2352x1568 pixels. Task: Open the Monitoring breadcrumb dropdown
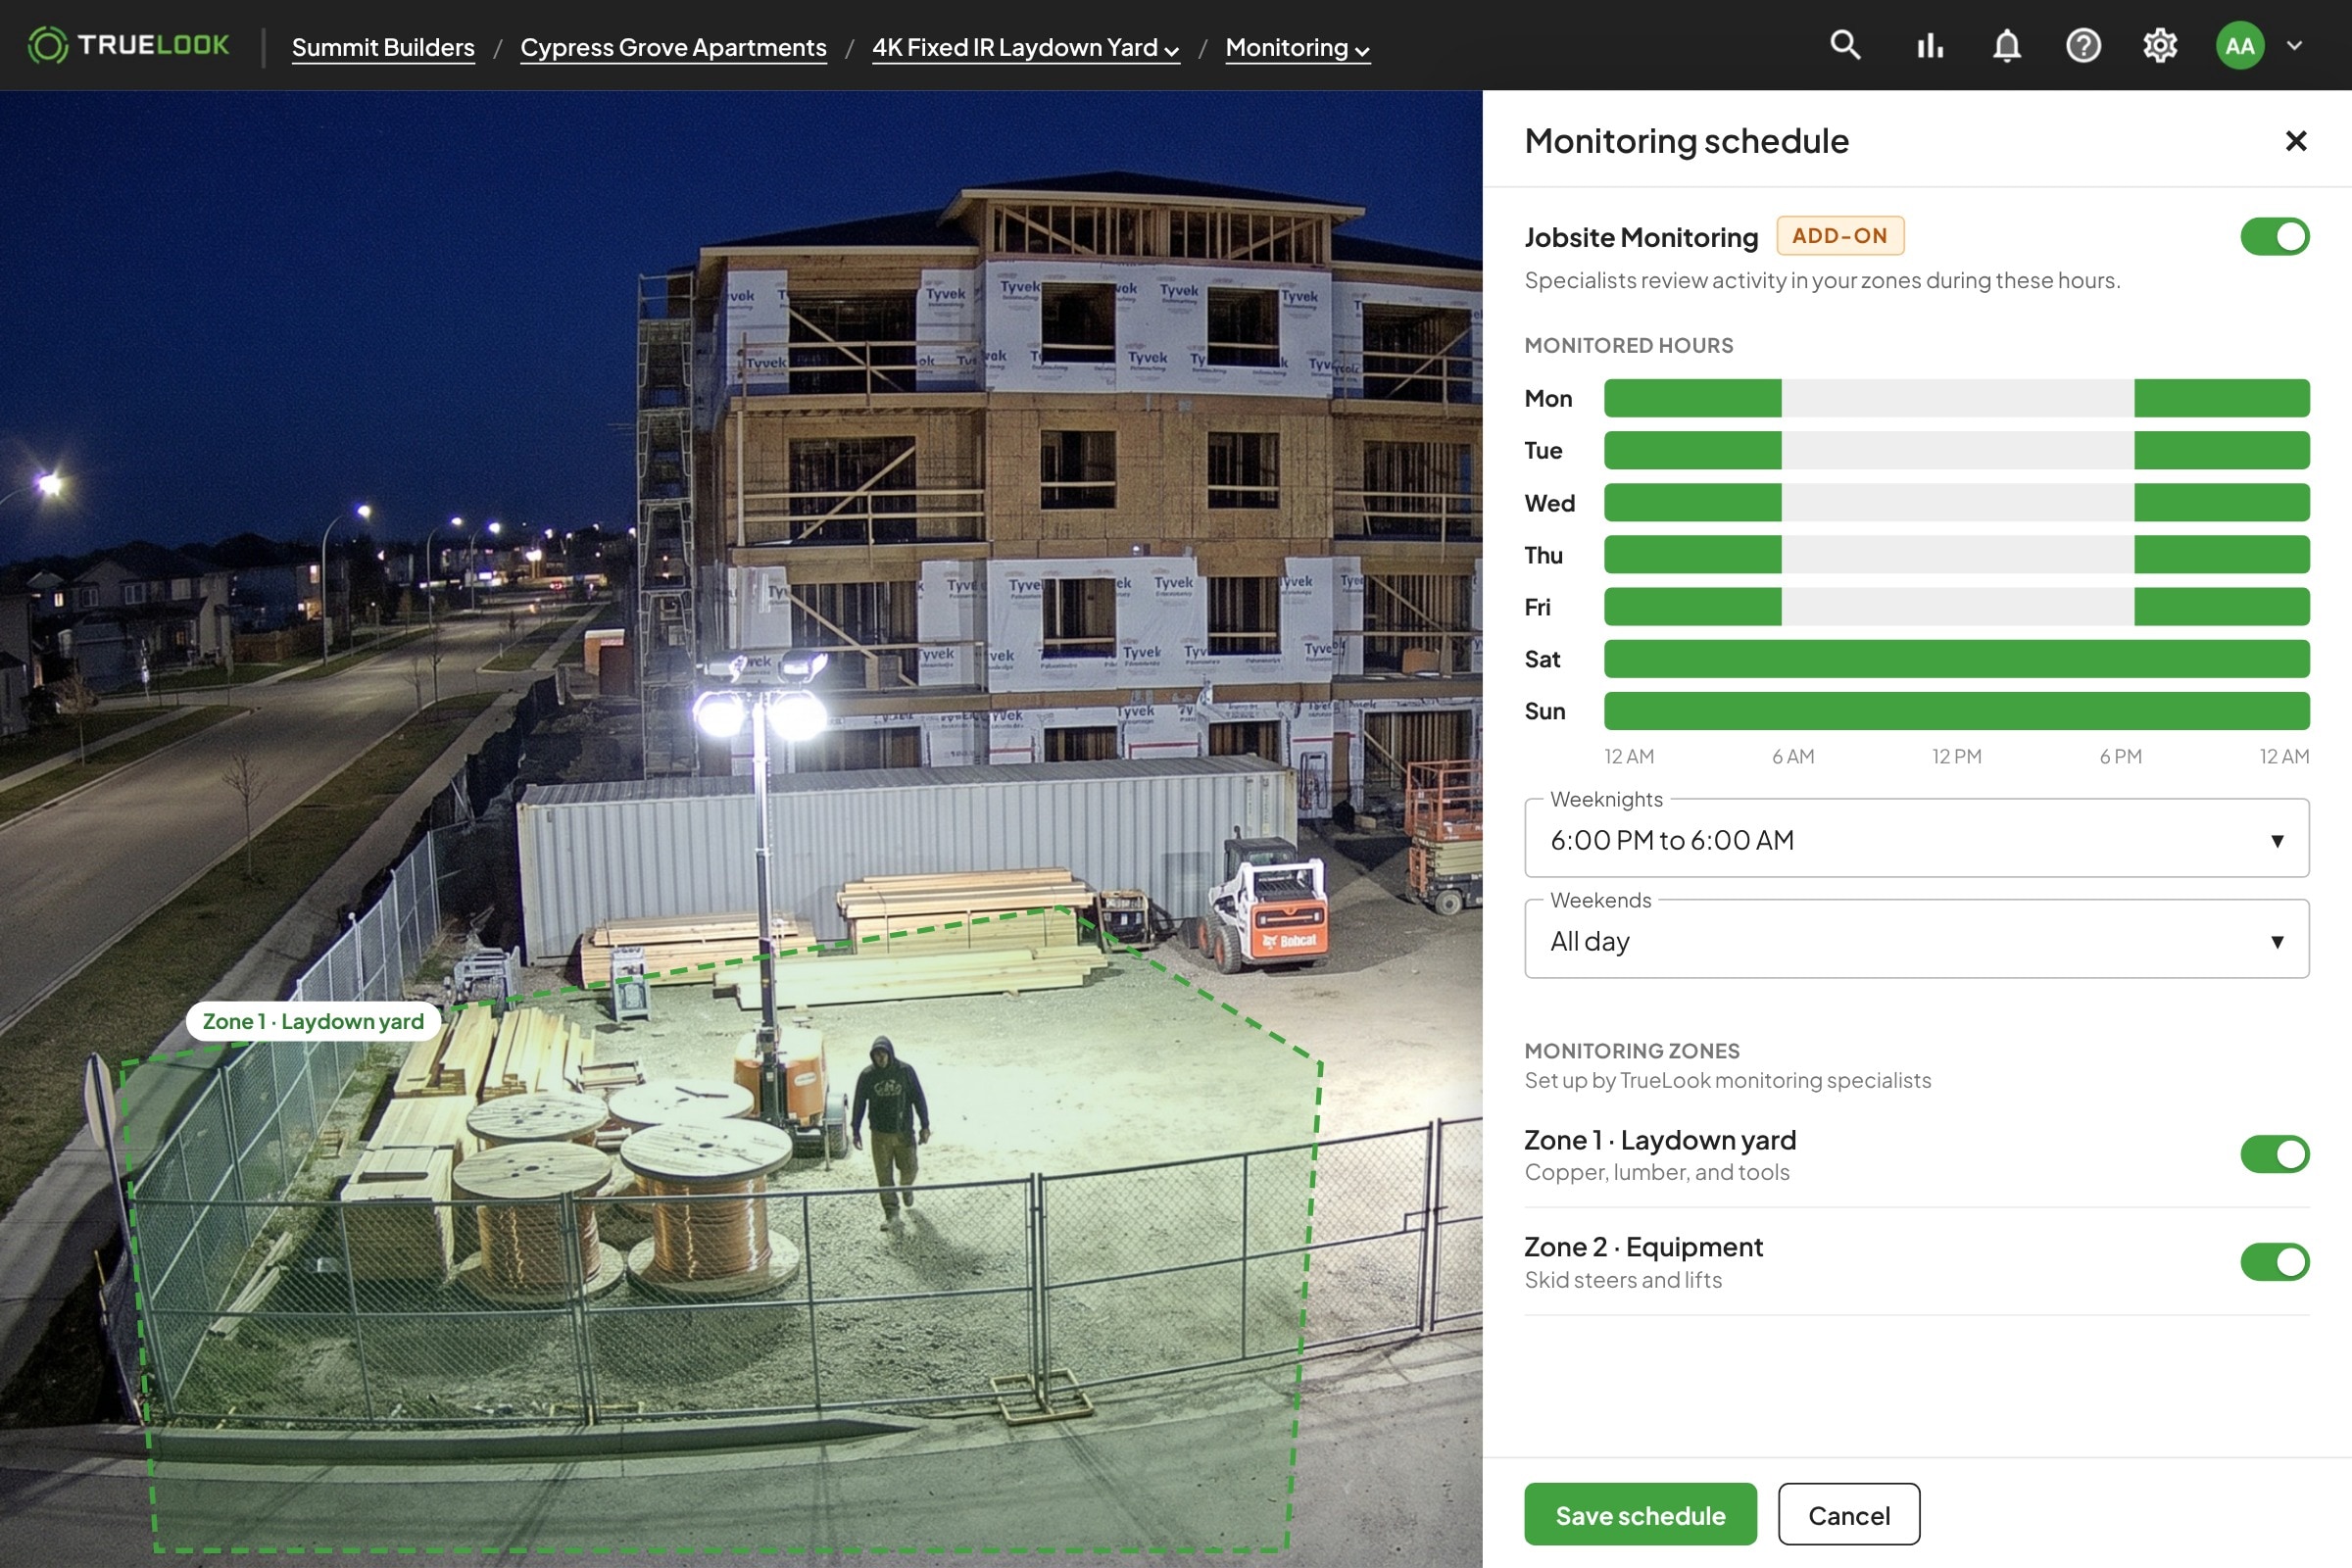coord(1297,47)
